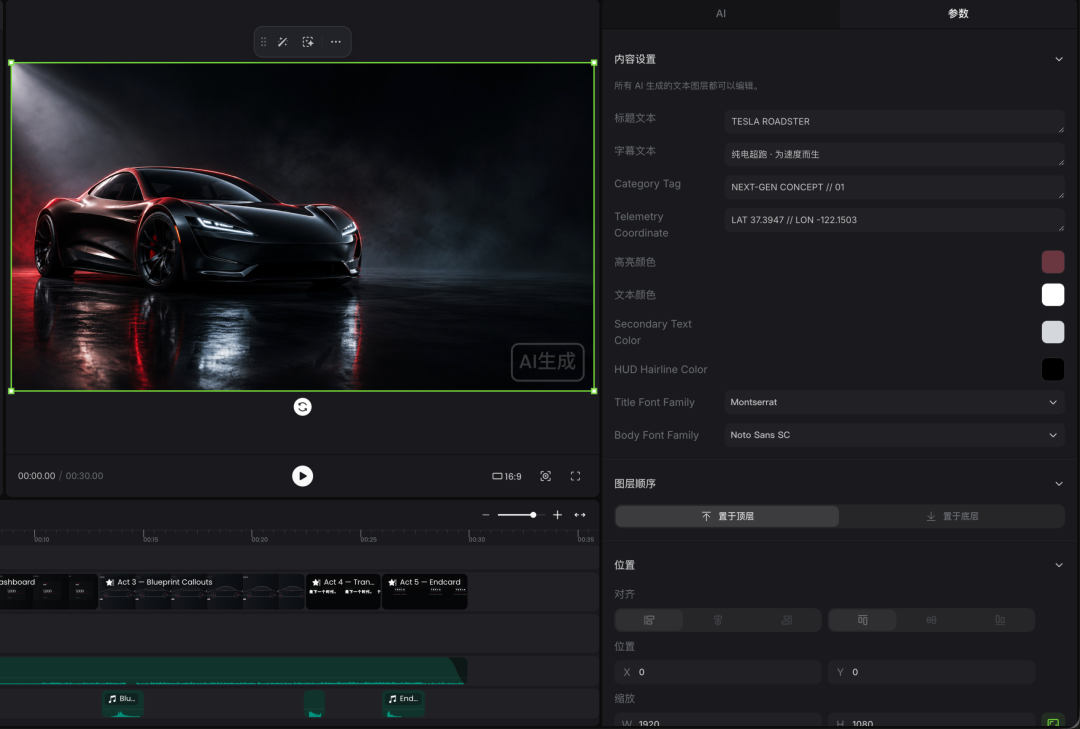Collapse the 图层顺序 section

click(x=1059, y=484)
